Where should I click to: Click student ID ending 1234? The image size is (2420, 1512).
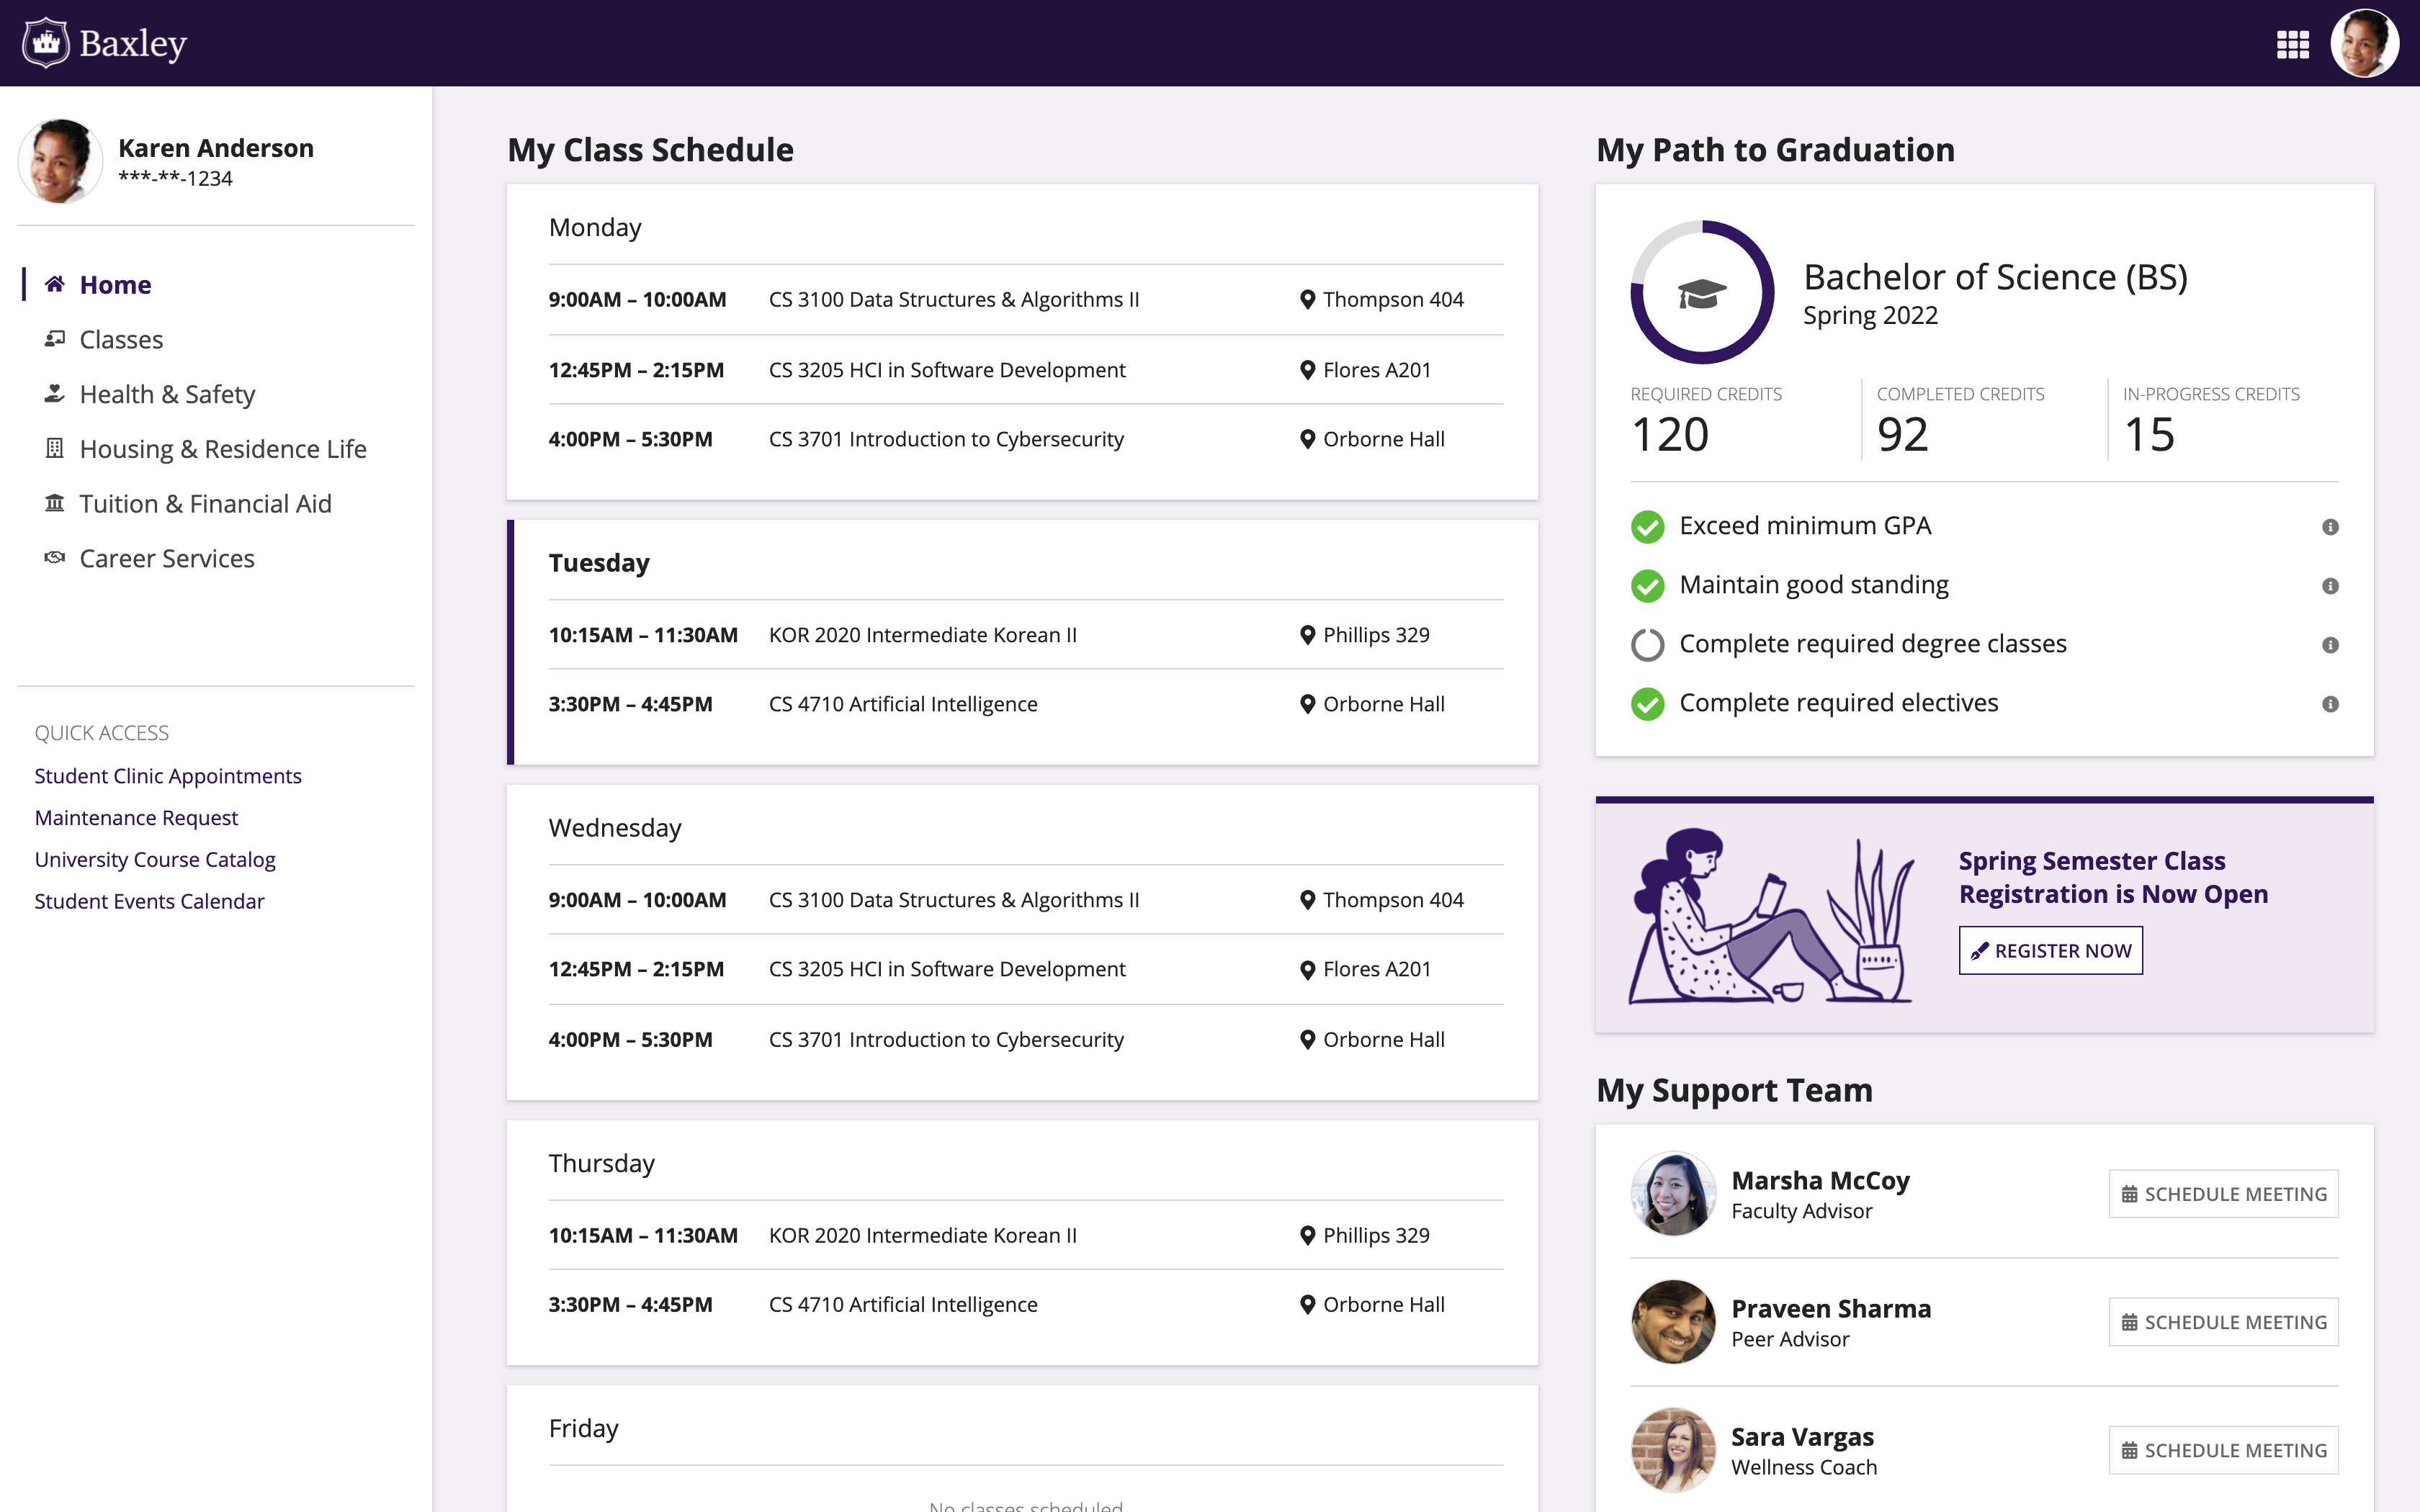pos(175,179)
